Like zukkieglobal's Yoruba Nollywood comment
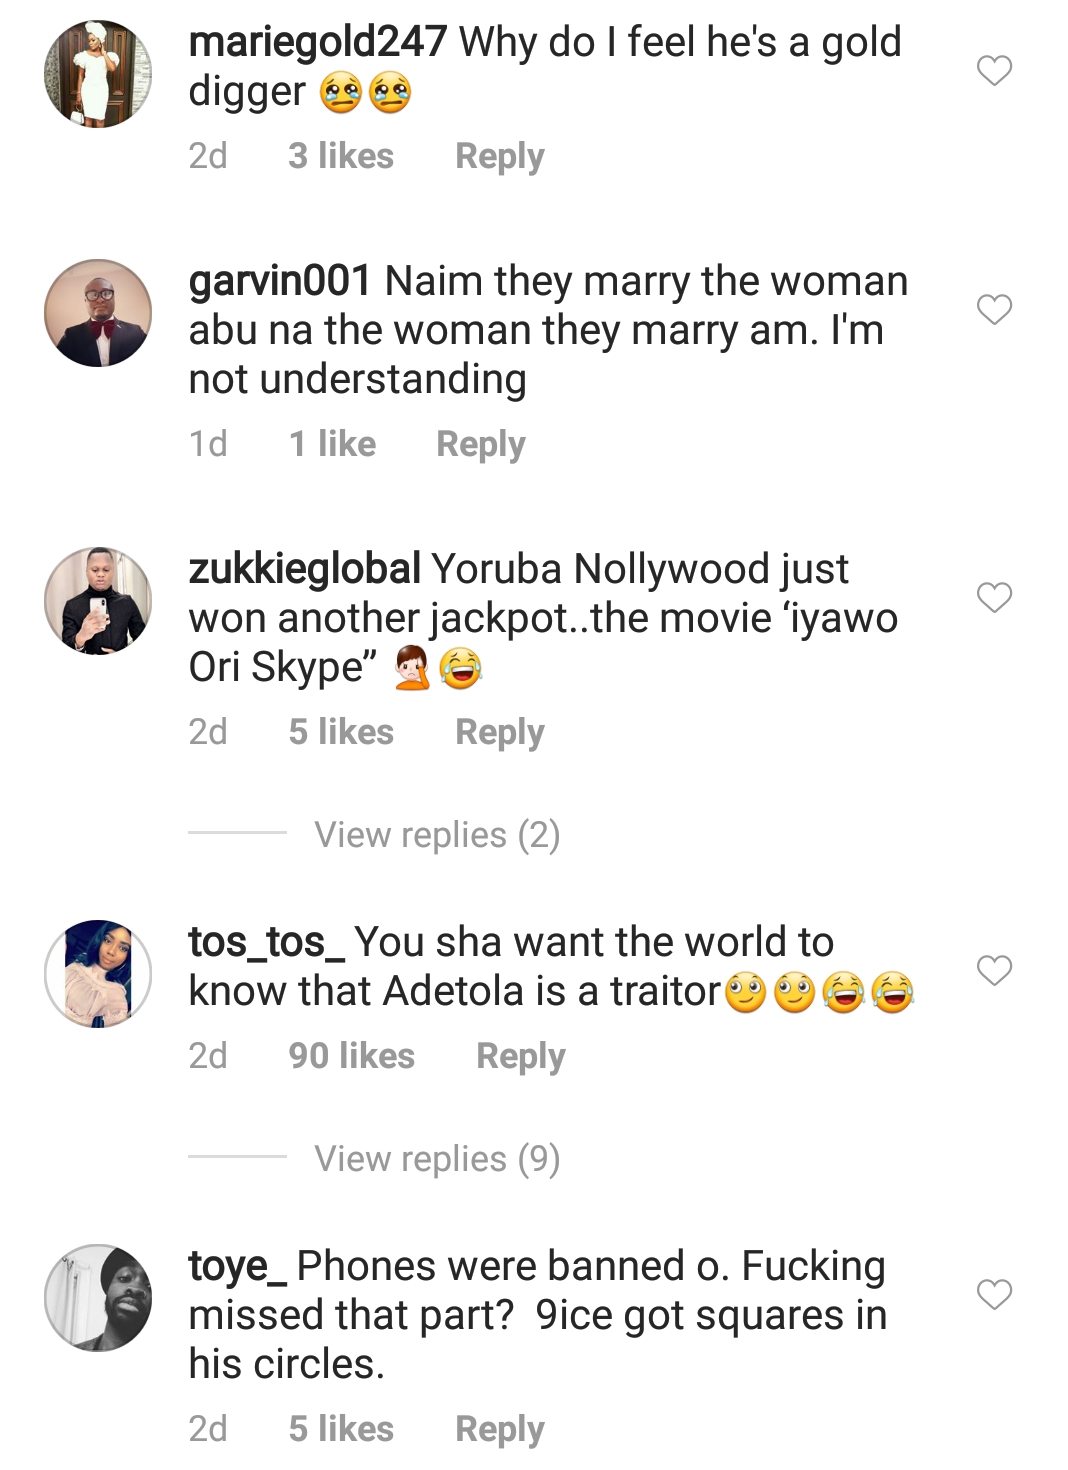This screenshot has width=1068, height=1470. click(994, 598)
